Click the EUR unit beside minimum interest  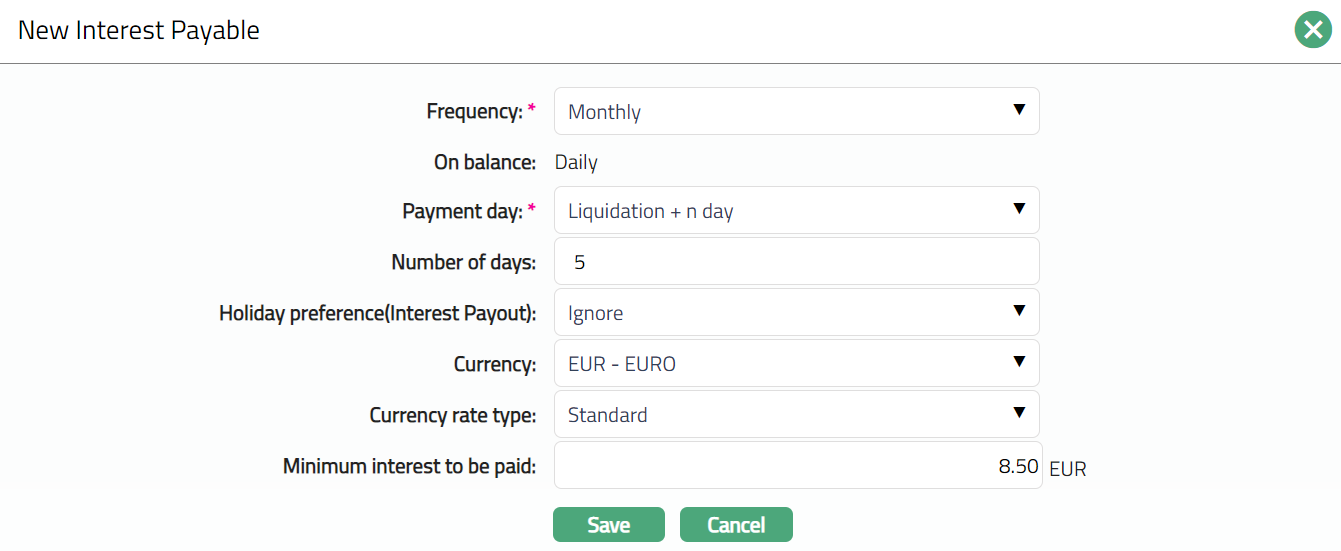tap(1068, 469)
